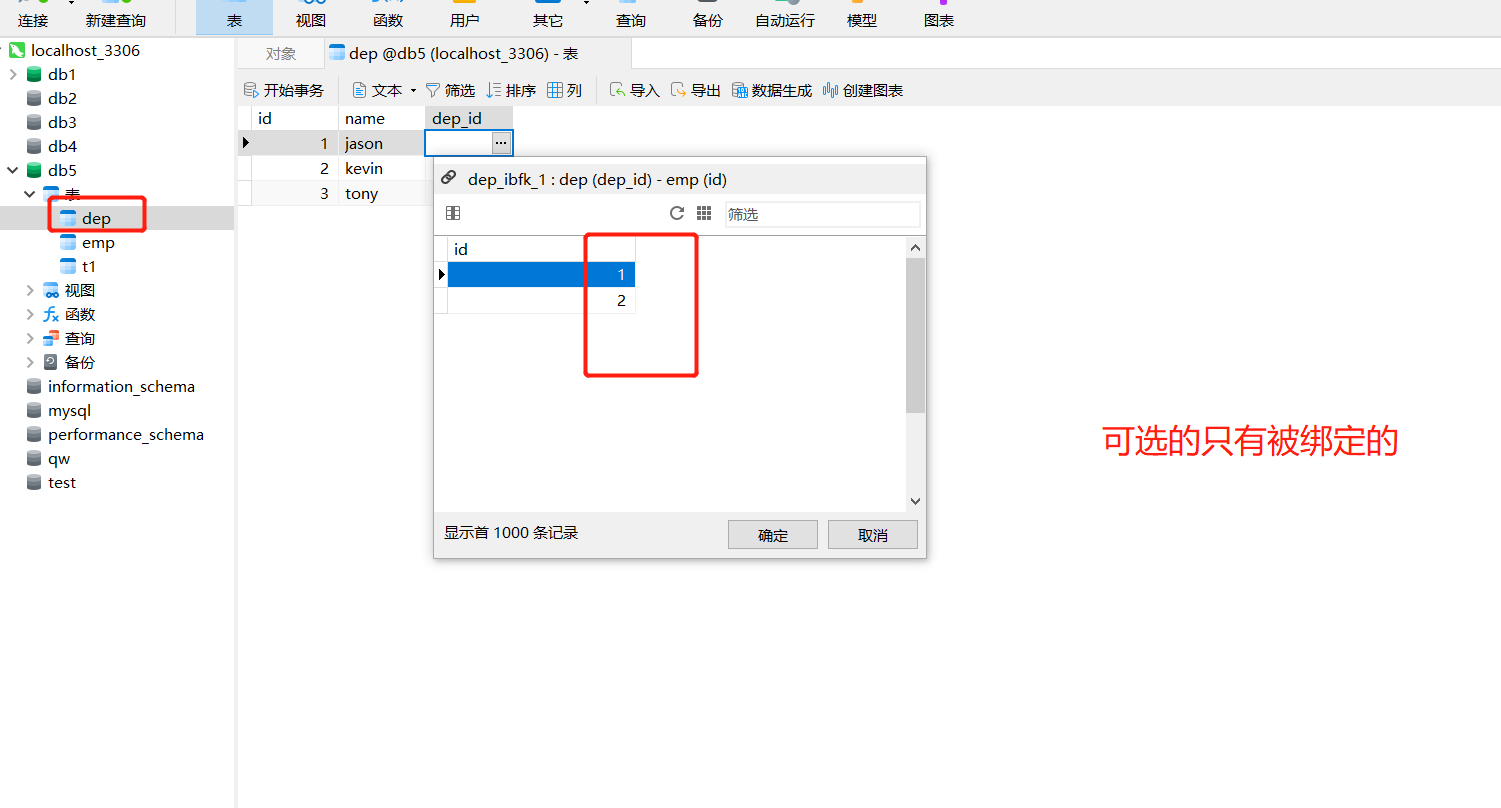This screenshot has width=1501, height=808.
Task: Expand the db1 database node arrow
Action: [12, 74]
